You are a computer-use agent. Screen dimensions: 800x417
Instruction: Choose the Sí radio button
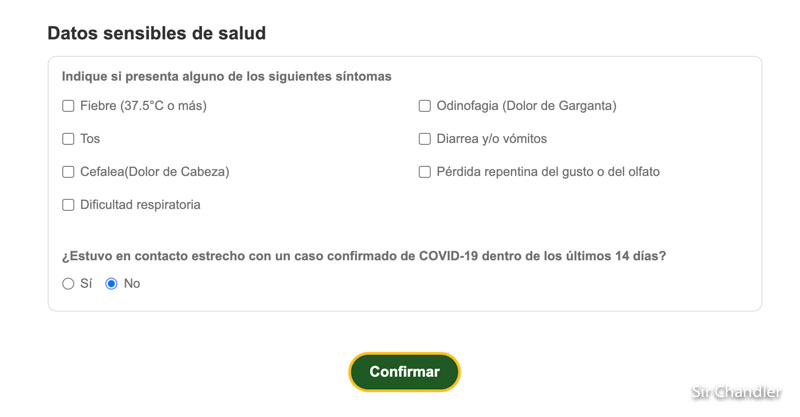68,284
